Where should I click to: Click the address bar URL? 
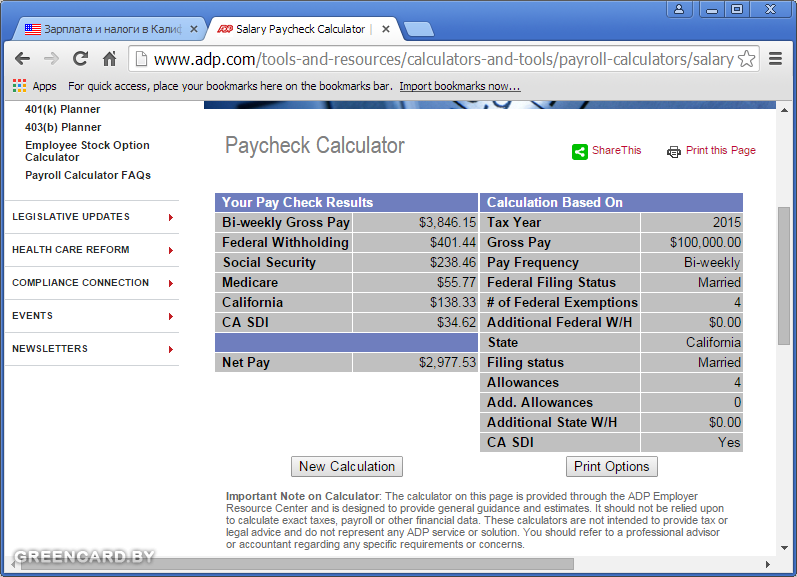coord(443,59)
